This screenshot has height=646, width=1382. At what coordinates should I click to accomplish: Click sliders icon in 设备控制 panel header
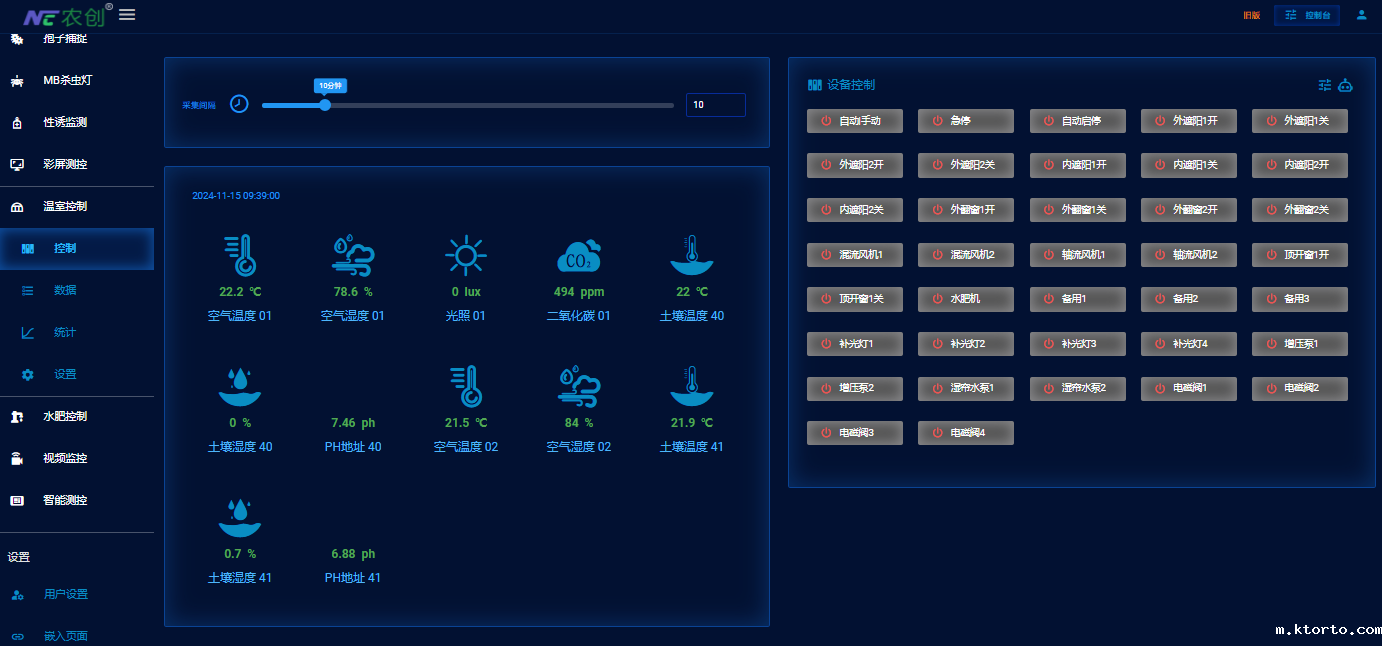(x=1325, y=85)
